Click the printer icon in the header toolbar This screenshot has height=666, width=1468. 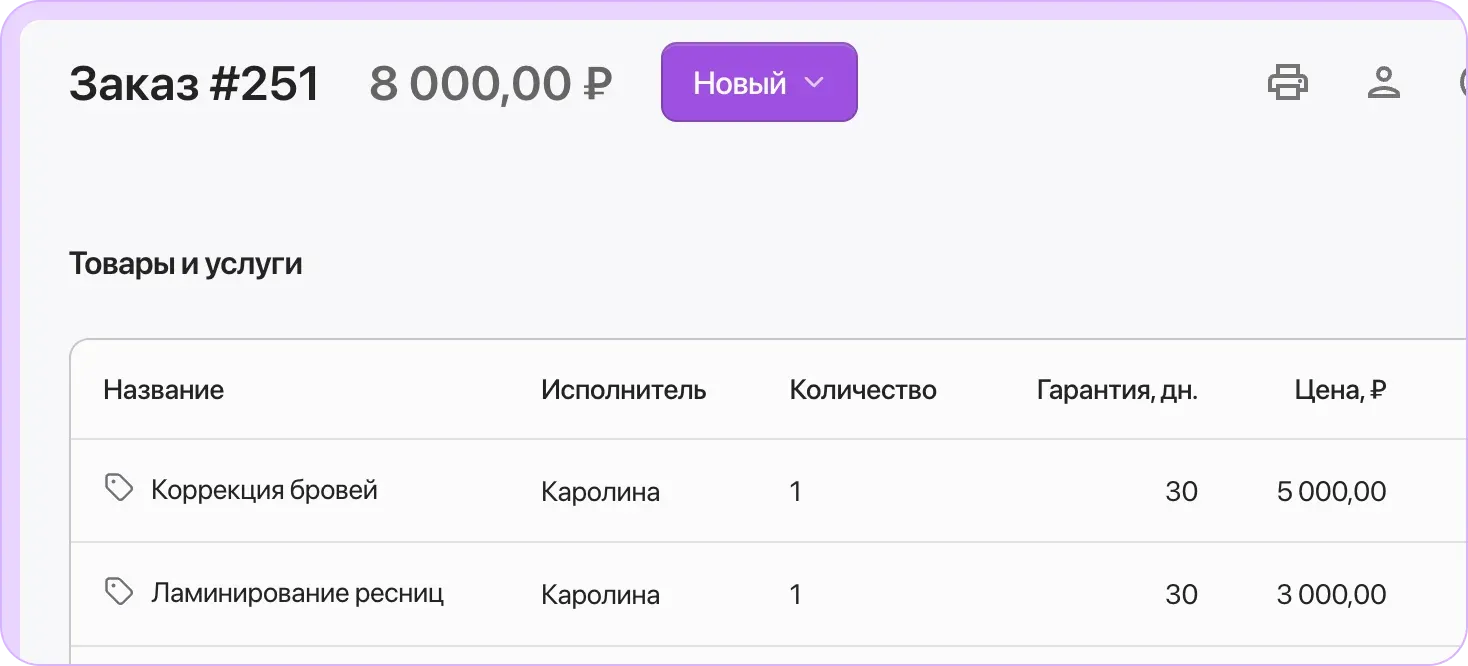point(1288,82)
